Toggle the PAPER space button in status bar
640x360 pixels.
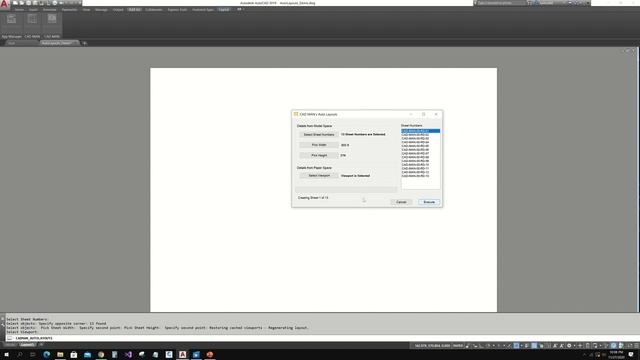tap(458, 346)
